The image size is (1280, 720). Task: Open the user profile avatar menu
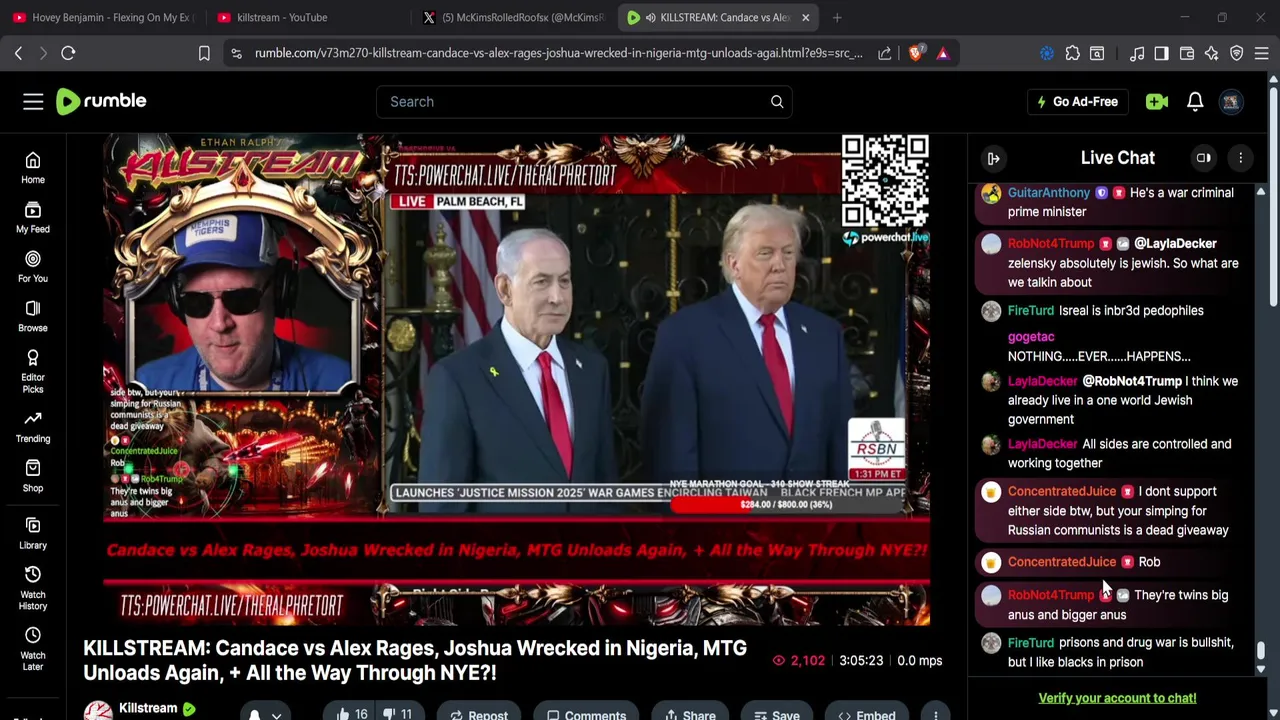tap(1231, 101)
